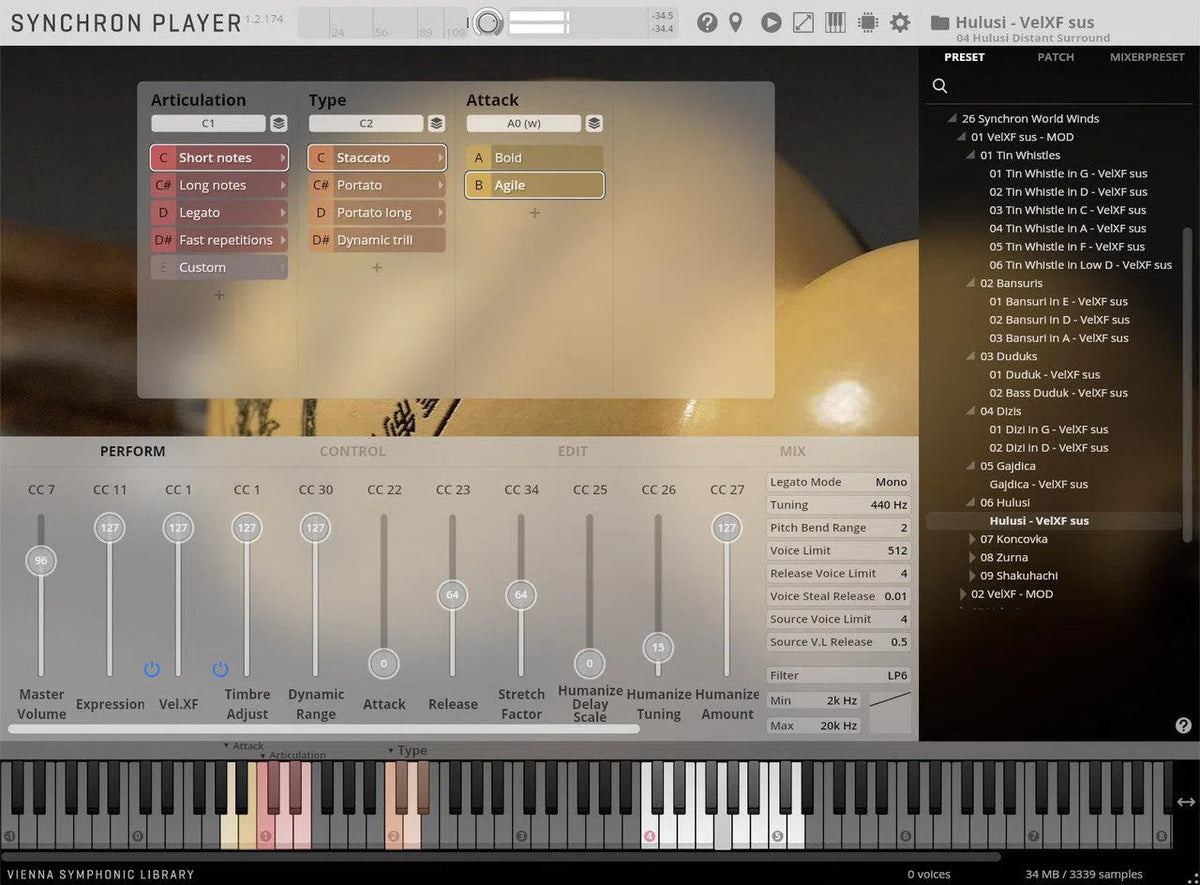Toggle the Timbre Adjust power button
1200x885 pixels.
click(220, 669)
